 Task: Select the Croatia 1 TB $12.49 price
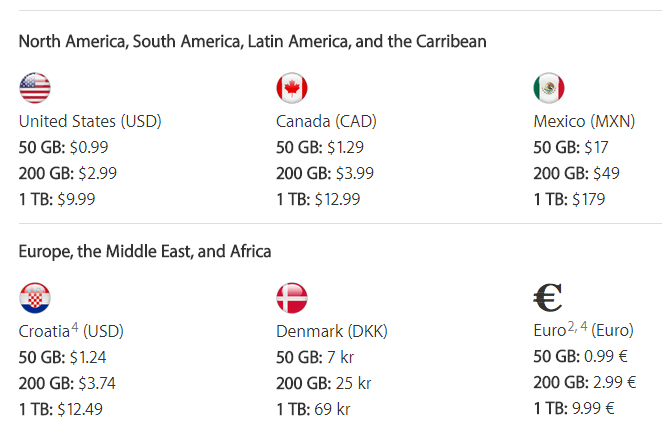tap(60, 409)
